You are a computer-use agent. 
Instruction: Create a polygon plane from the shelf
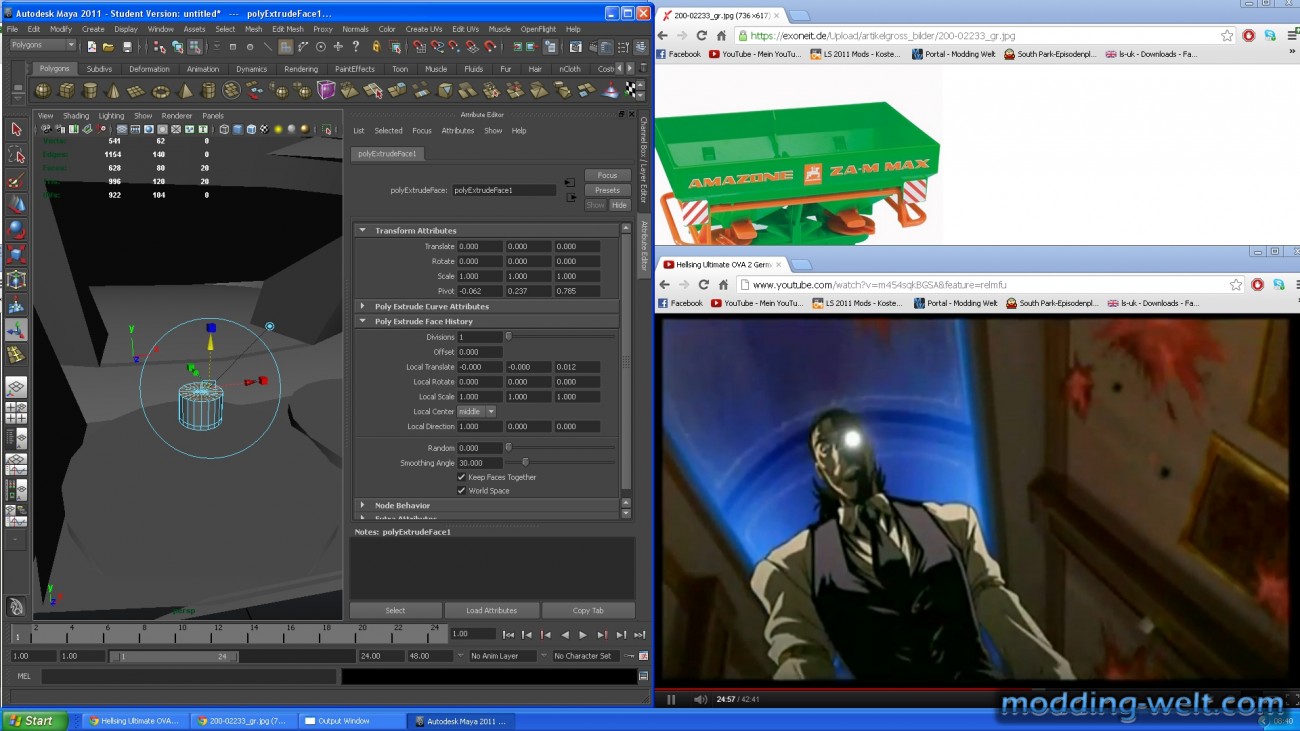click(x=137, y=91)
